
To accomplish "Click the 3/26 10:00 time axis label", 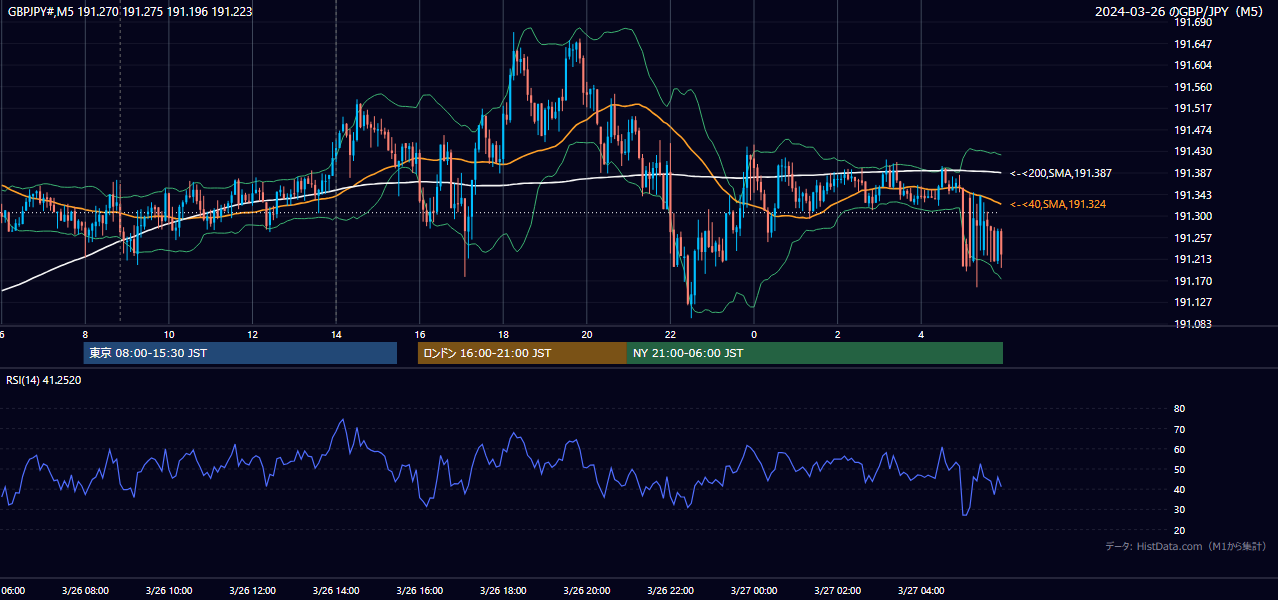I will tap(168, 591).
